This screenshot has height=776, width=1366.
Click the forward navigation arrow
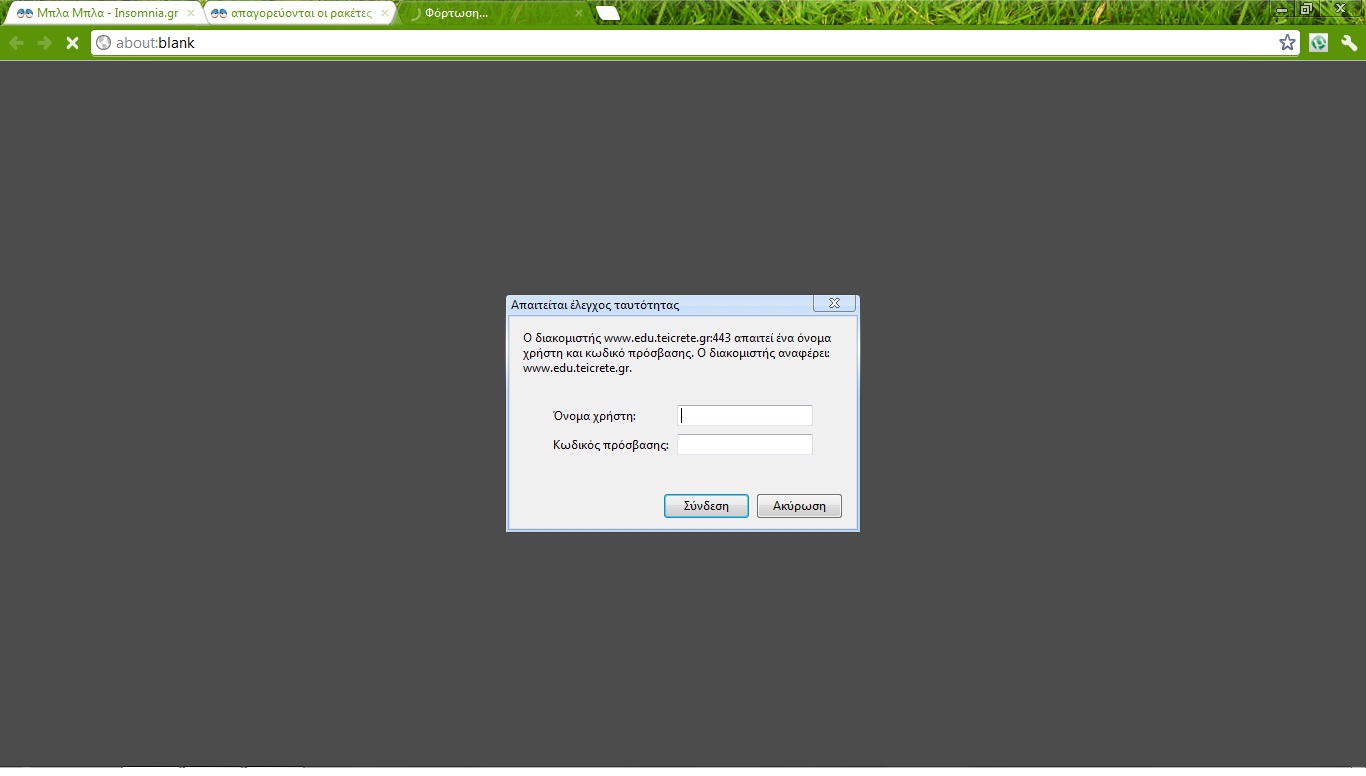tap(44, 43)
